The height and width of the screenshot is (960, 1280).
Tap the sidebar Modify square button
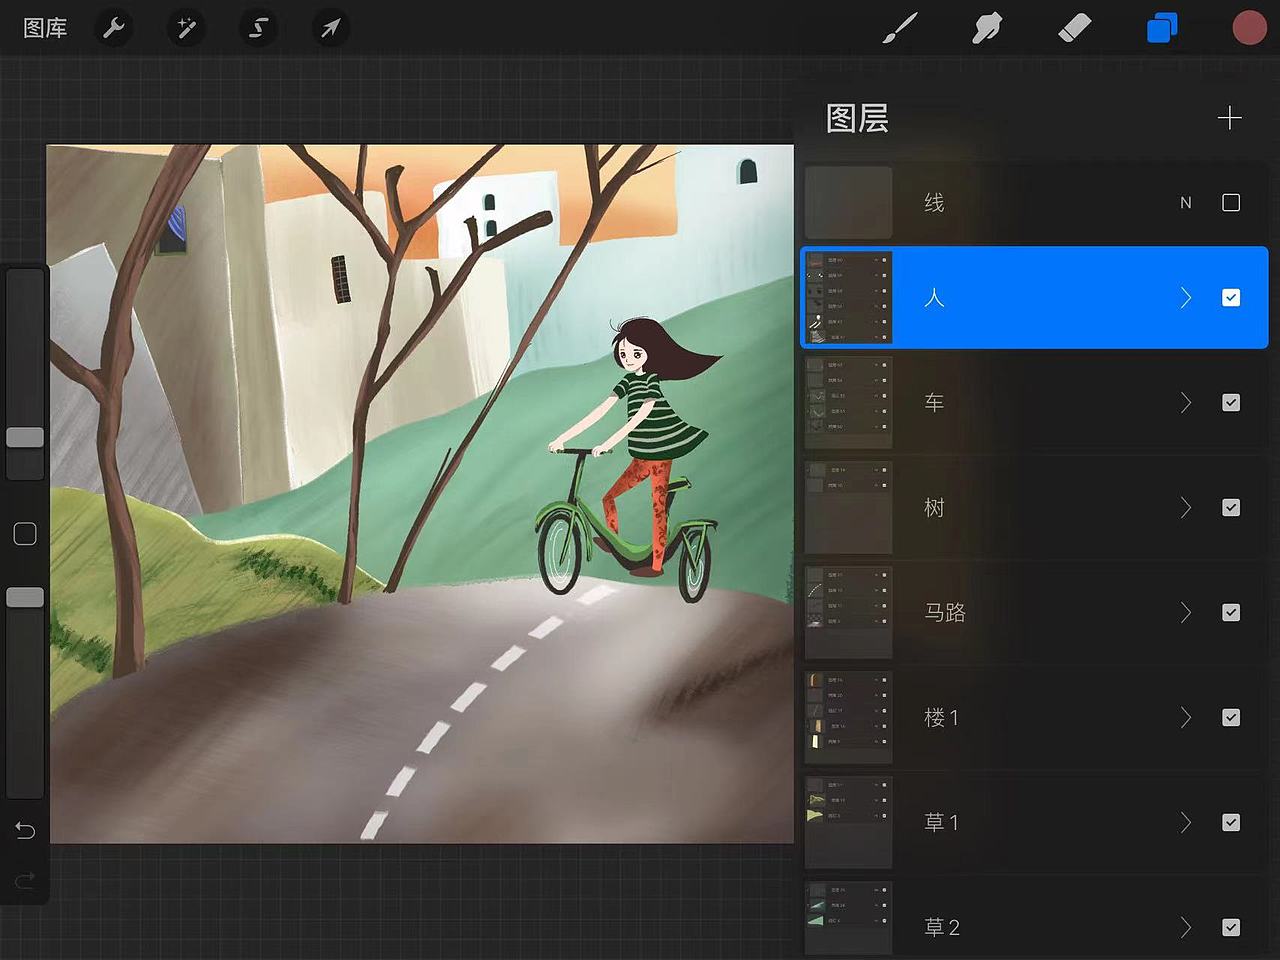(x=25, y=534)
